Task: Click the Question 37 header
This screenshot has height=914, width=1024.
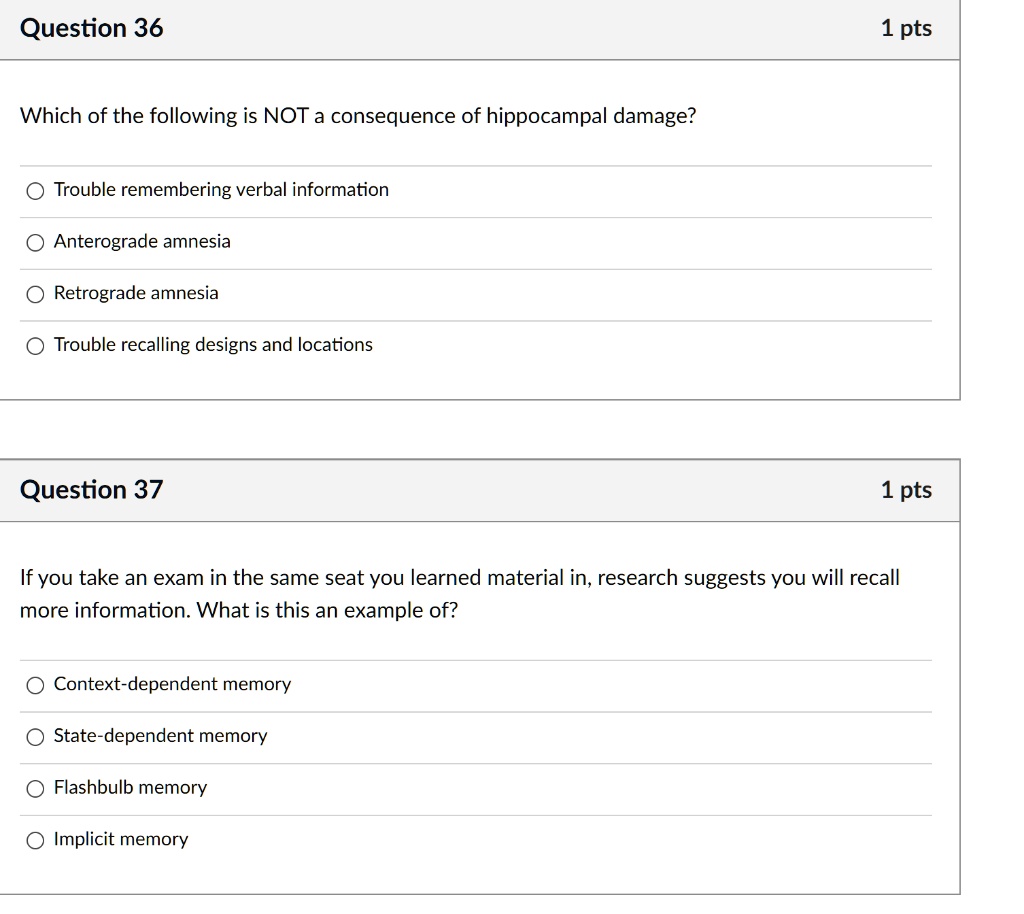Action: click(91, 490)
